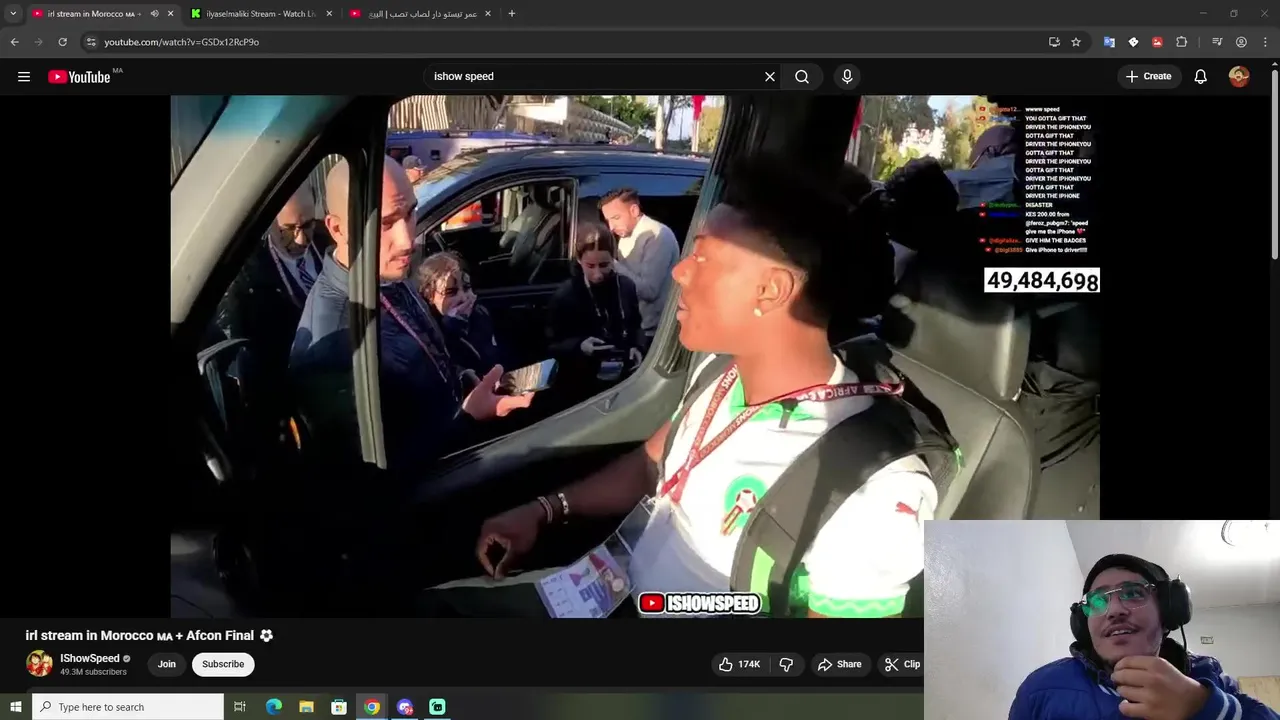
Task: Subscribe to IShowSpeed channel
Action: (x=223, y=664)
